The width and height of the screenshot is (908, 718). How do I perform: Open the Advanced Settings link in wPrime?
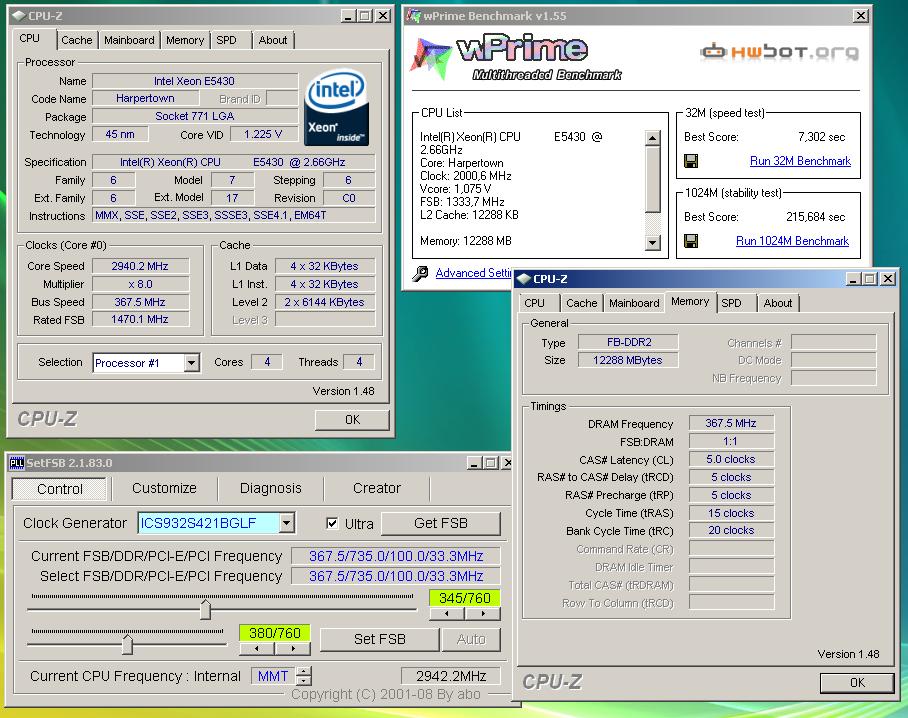(x=474, y=273)
